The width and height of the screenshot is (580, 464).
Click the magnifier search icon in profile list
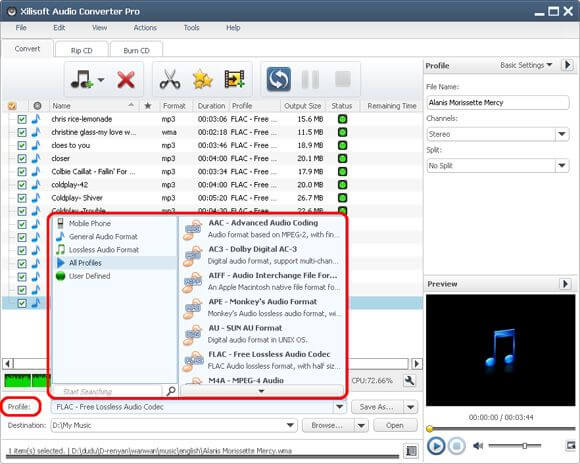click(171, 391)
